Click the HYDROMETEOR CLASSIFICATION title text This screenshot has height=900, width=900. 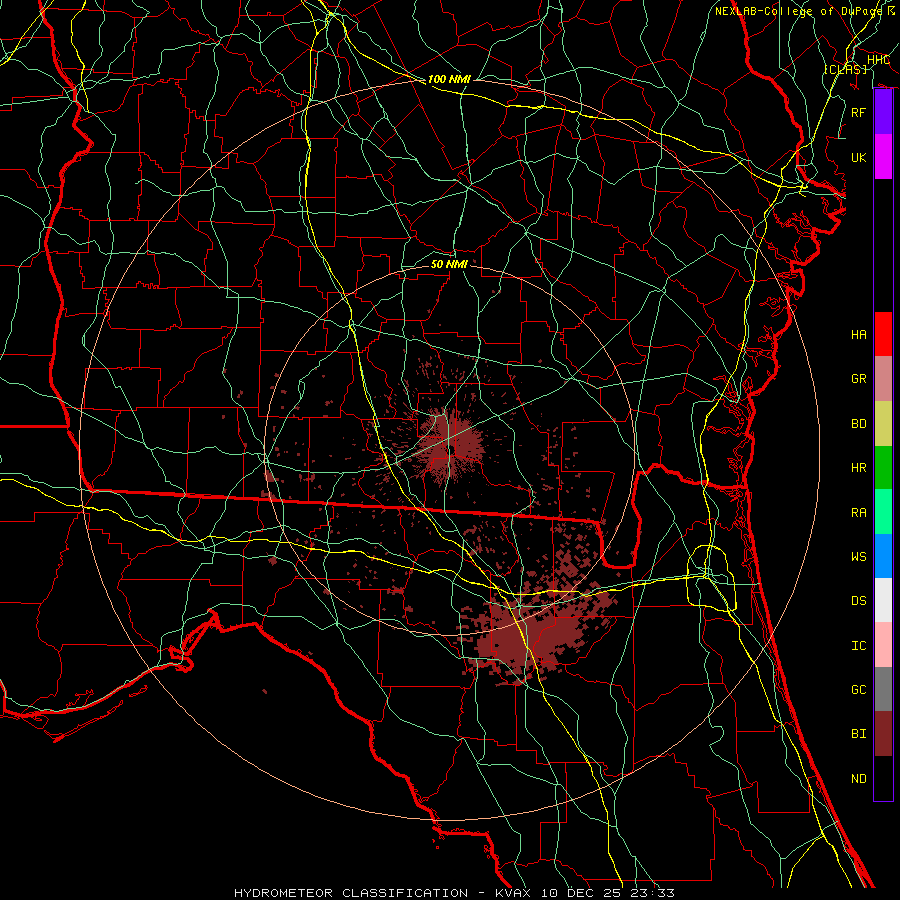point(351,893)
